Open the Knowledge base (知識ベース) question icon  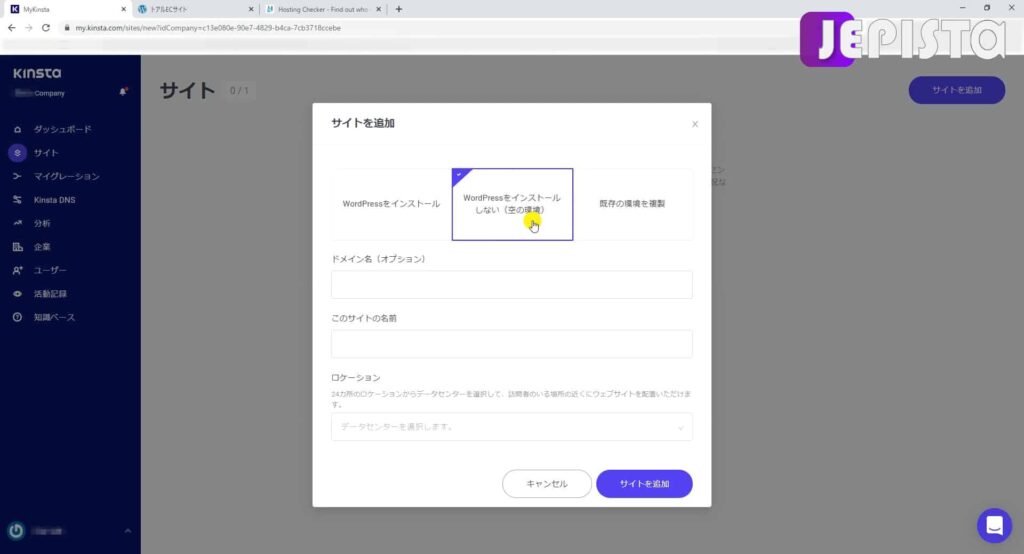click(18, 318)
